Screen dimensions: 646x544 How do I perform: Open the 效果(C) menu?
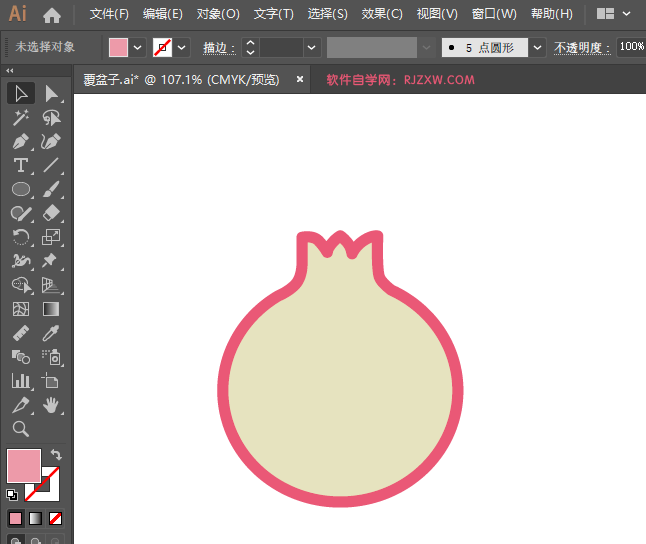(x=382, y=14)
